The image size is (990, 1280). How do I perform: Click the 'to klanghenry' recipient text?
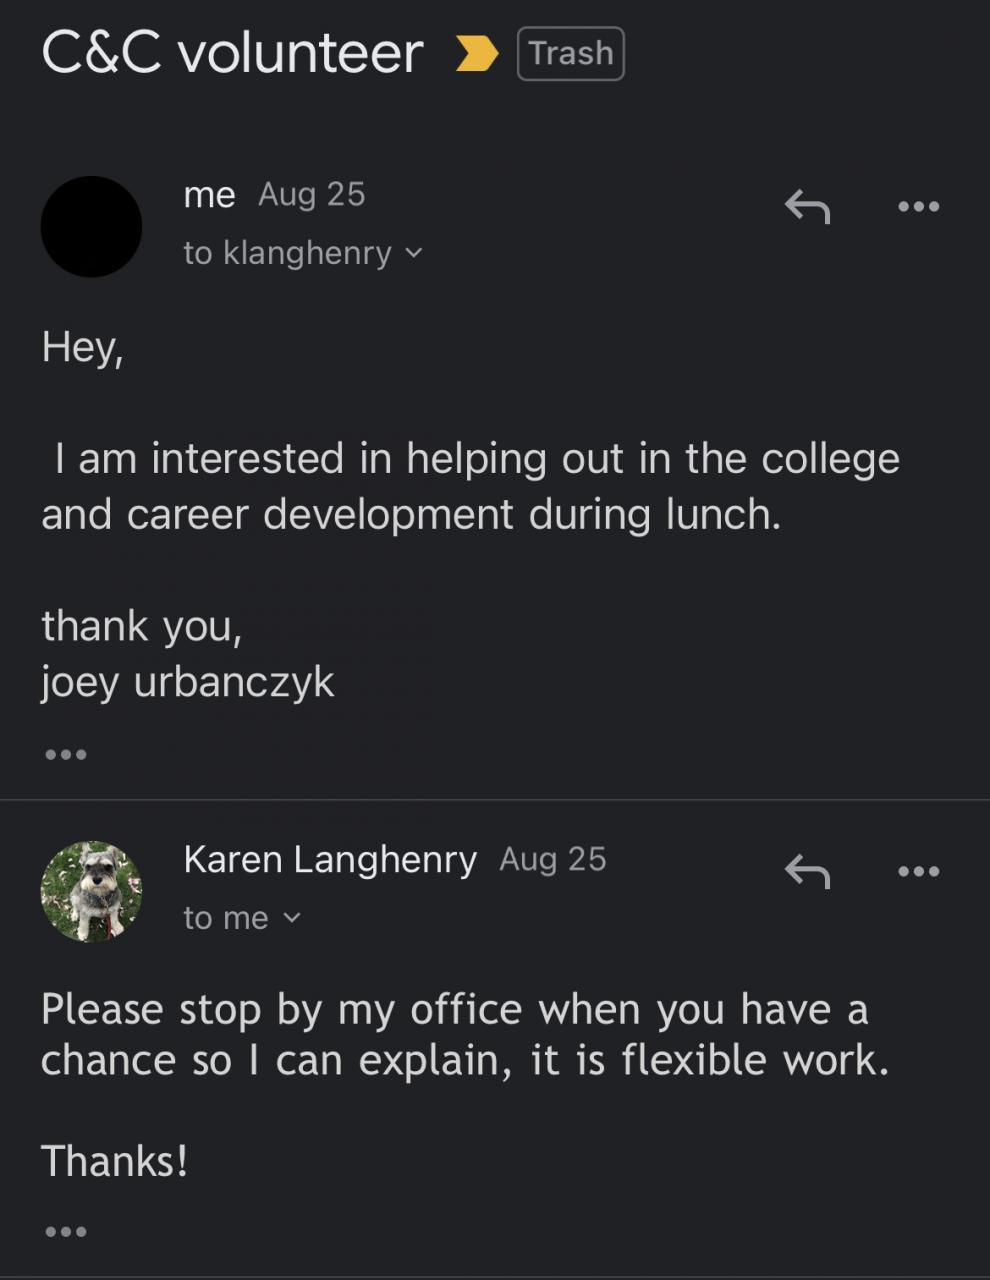(x=287, y=253)
